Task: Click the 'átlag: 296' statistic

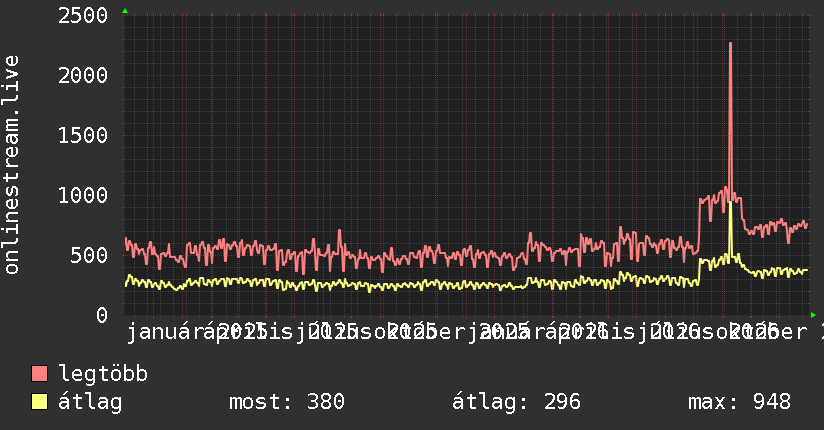Action: click(516, 402)
